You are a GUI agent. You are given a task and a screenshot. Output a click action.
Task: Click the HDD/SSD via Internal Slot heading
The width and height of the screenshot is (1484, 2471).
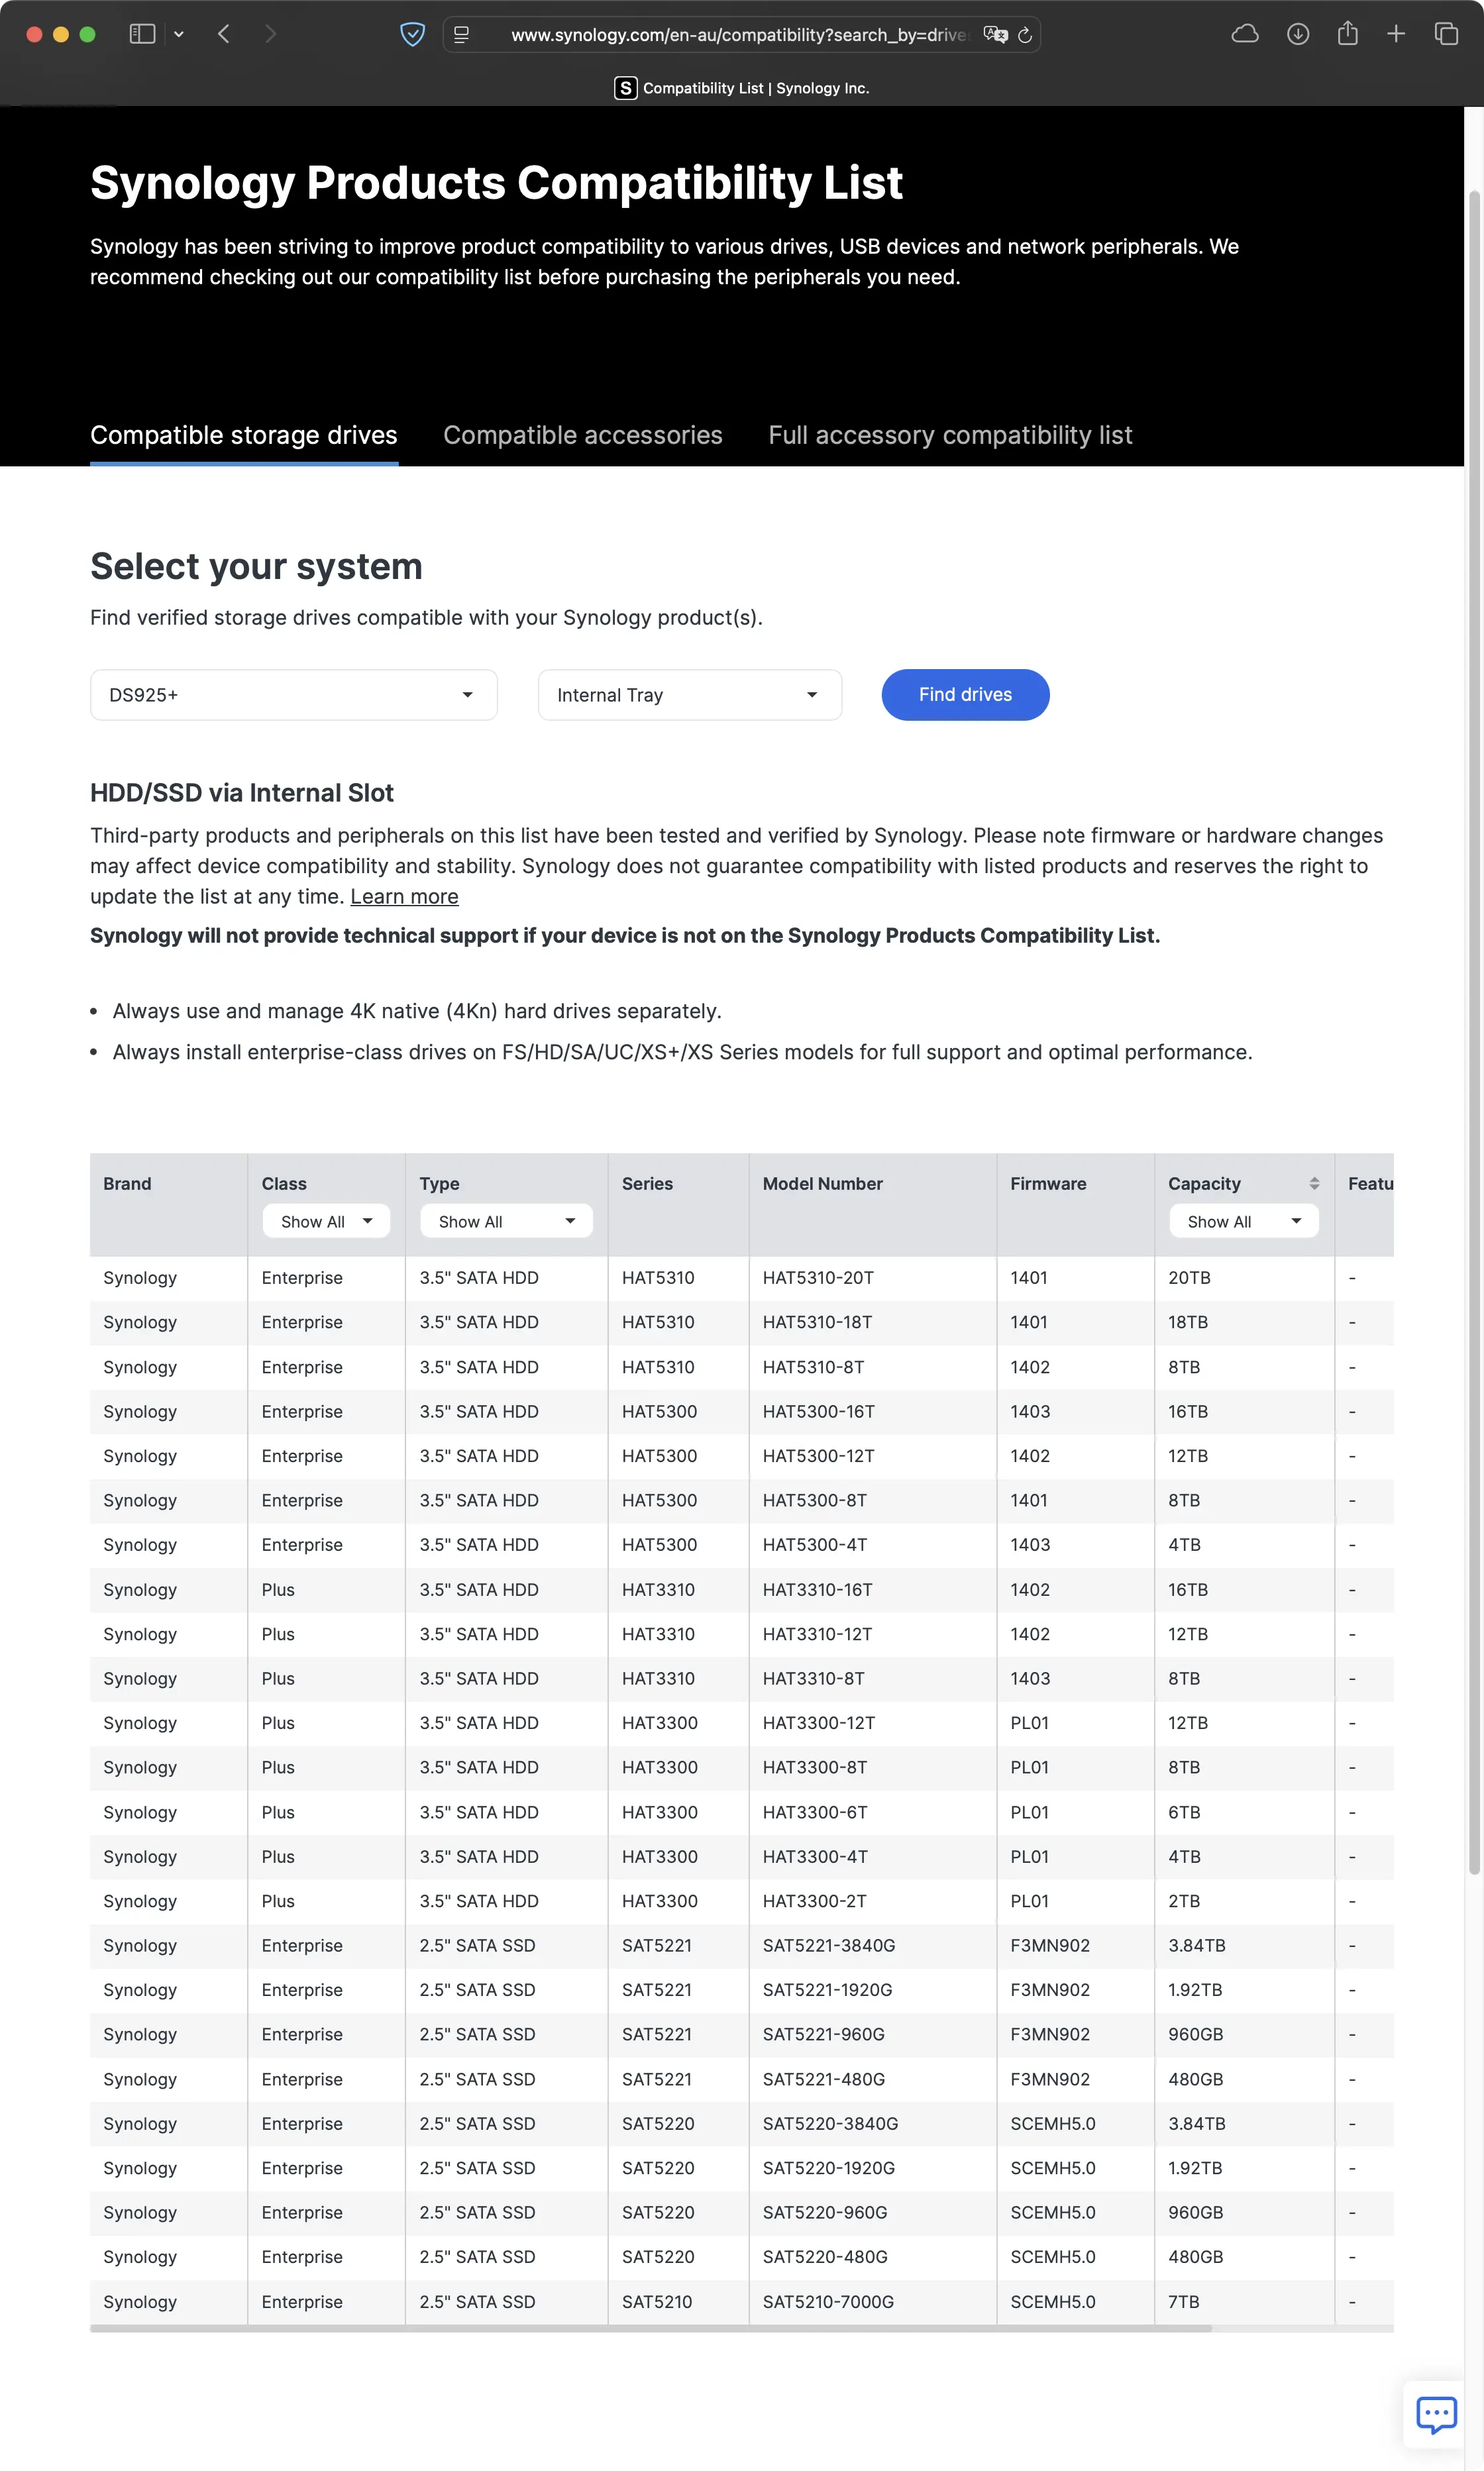242,793
